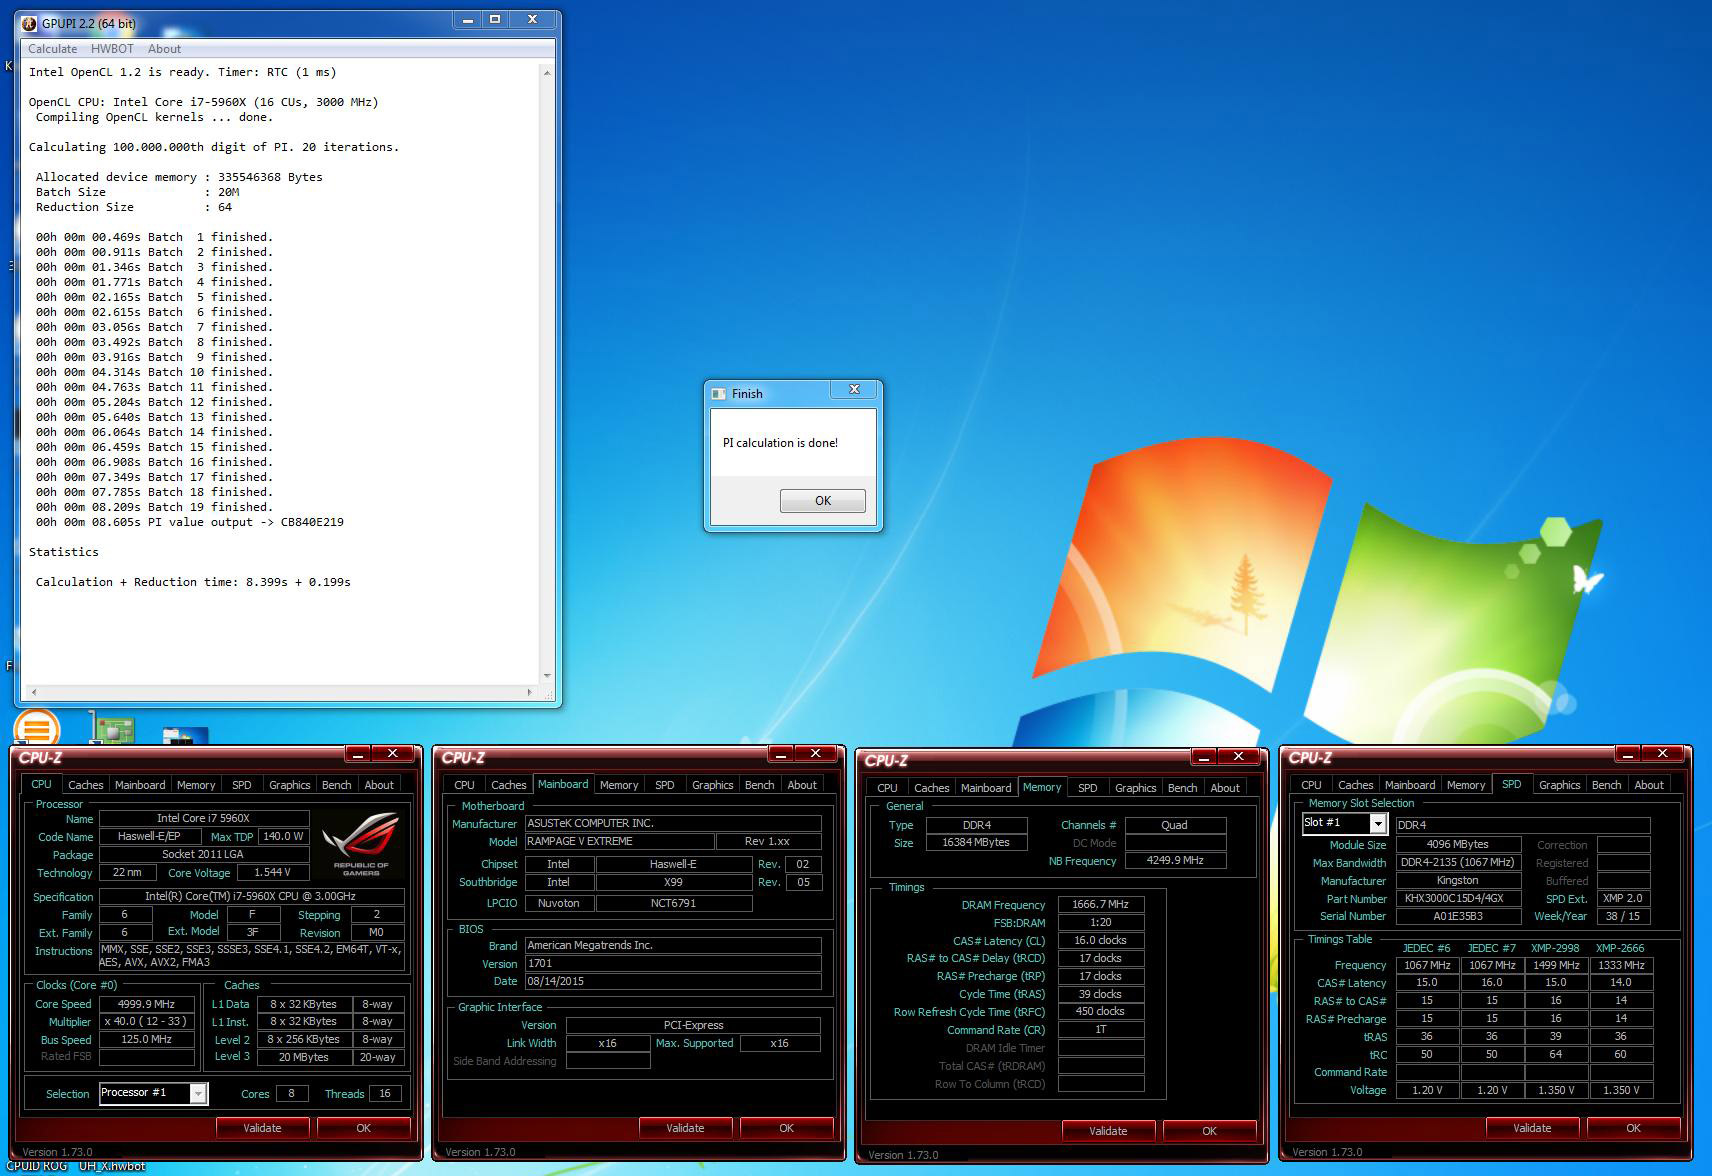1712x1176 pixels.
Task: Close the Finish dialog with its X button
Action: tap(854, 390)
